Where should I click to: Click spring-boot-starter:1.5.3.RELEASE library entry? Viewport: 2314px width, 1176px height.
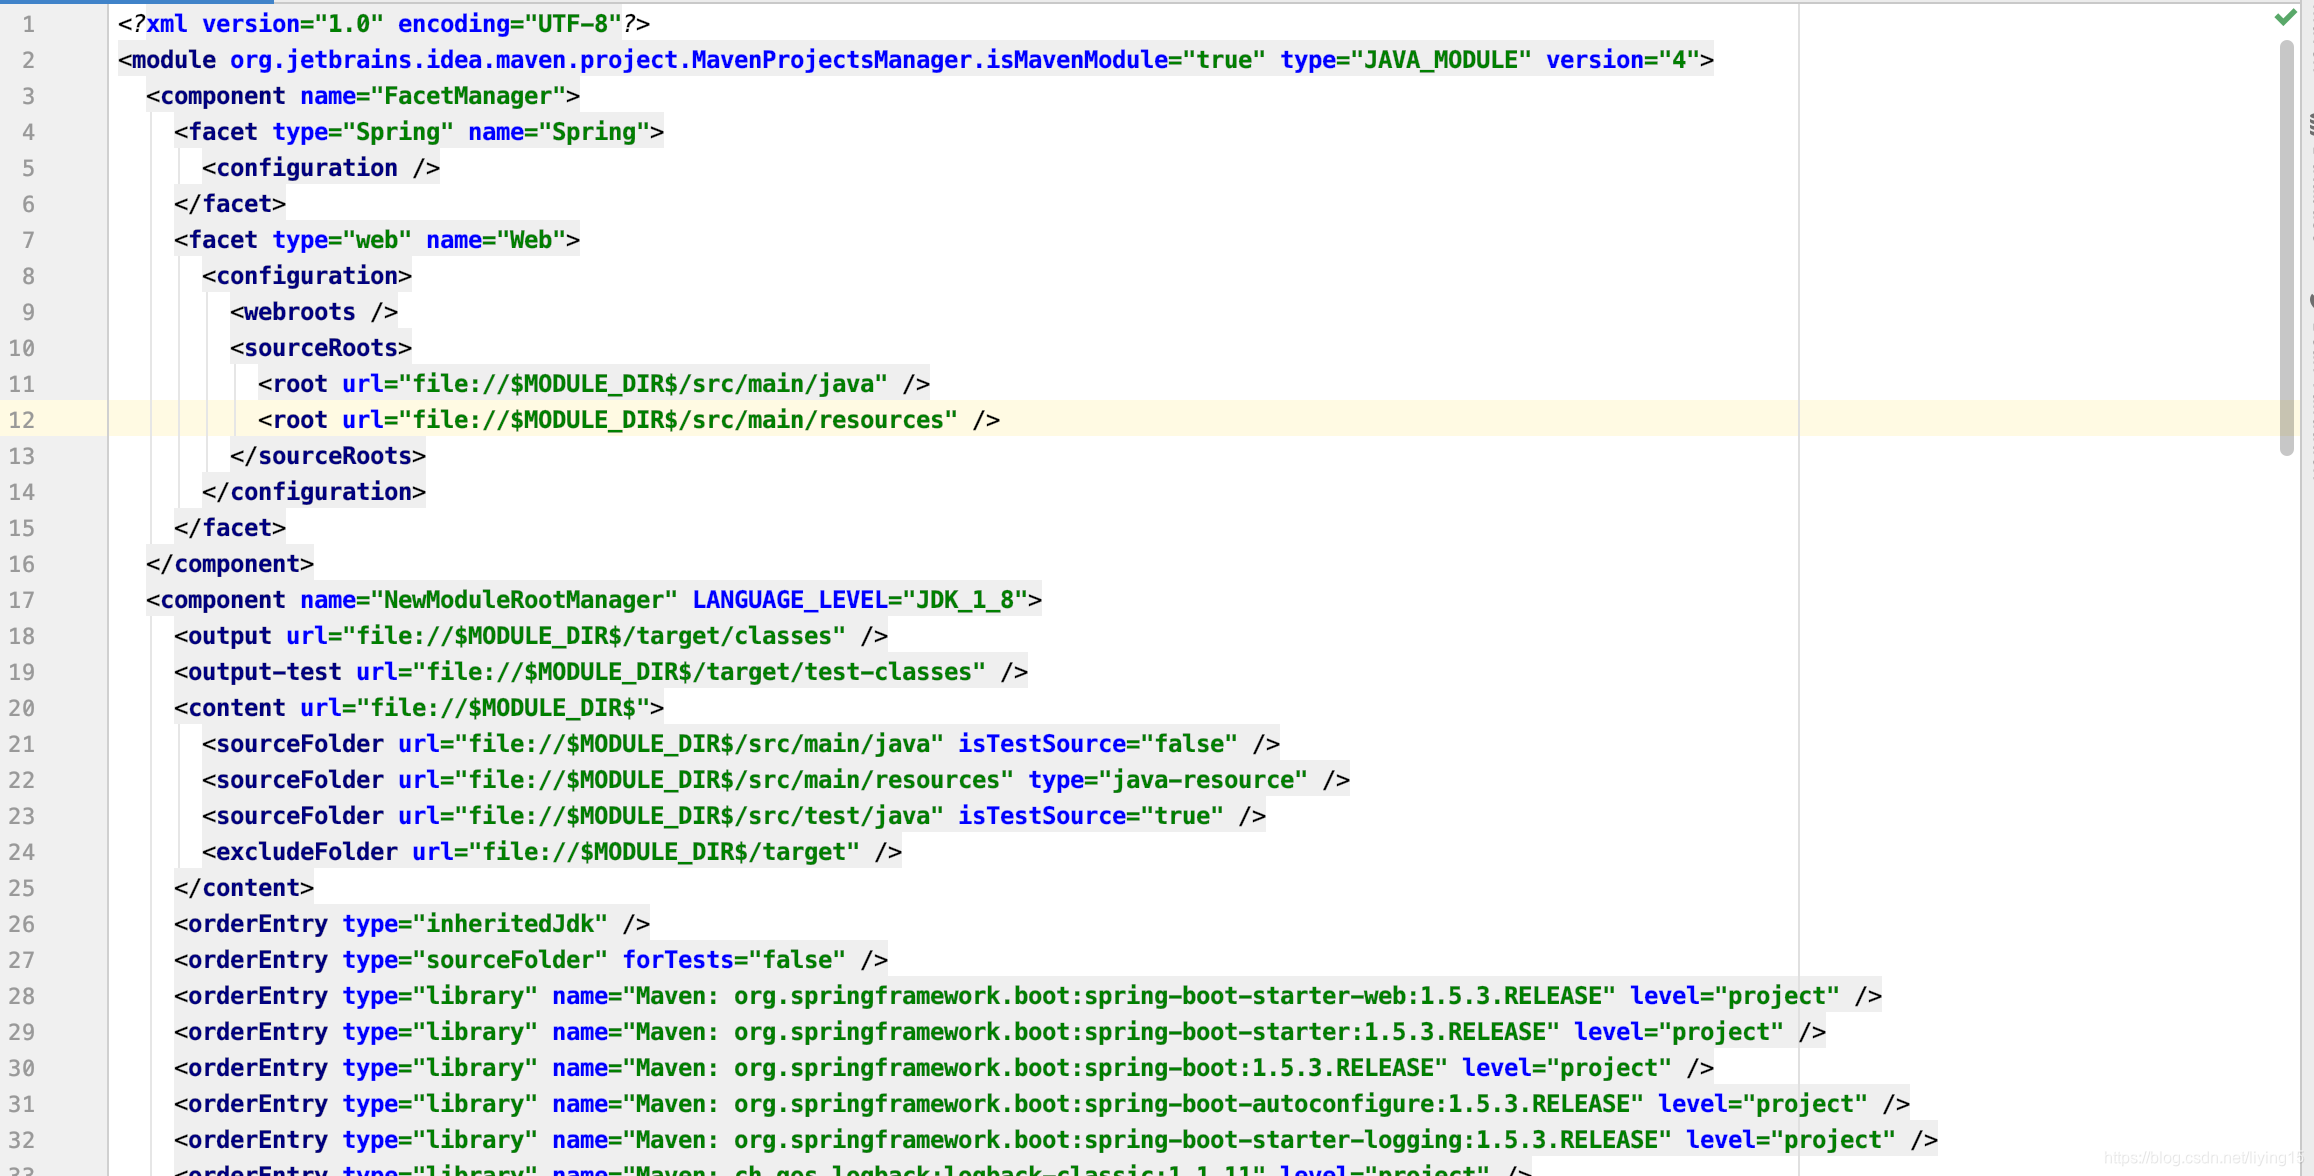(x=1000, y=1032)
